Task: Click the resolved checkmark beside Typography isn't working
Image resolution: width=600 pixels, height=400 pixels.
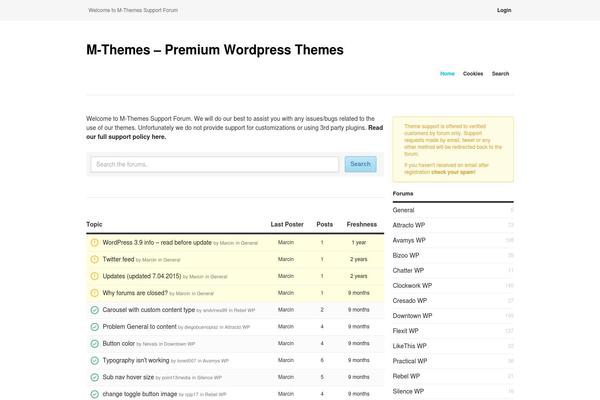Action: click(95, 361)
